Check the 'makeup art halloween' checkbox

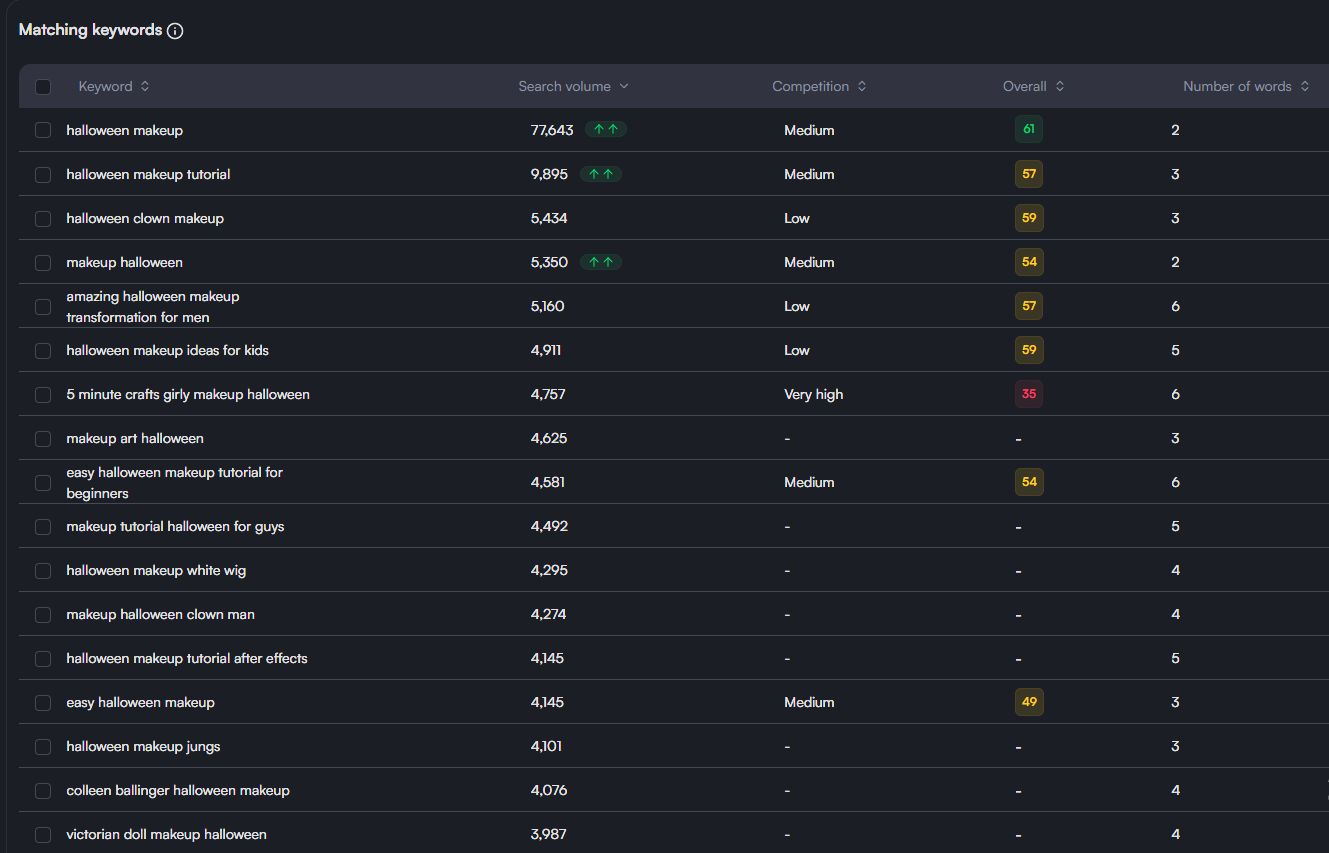(x=43, y=439)
